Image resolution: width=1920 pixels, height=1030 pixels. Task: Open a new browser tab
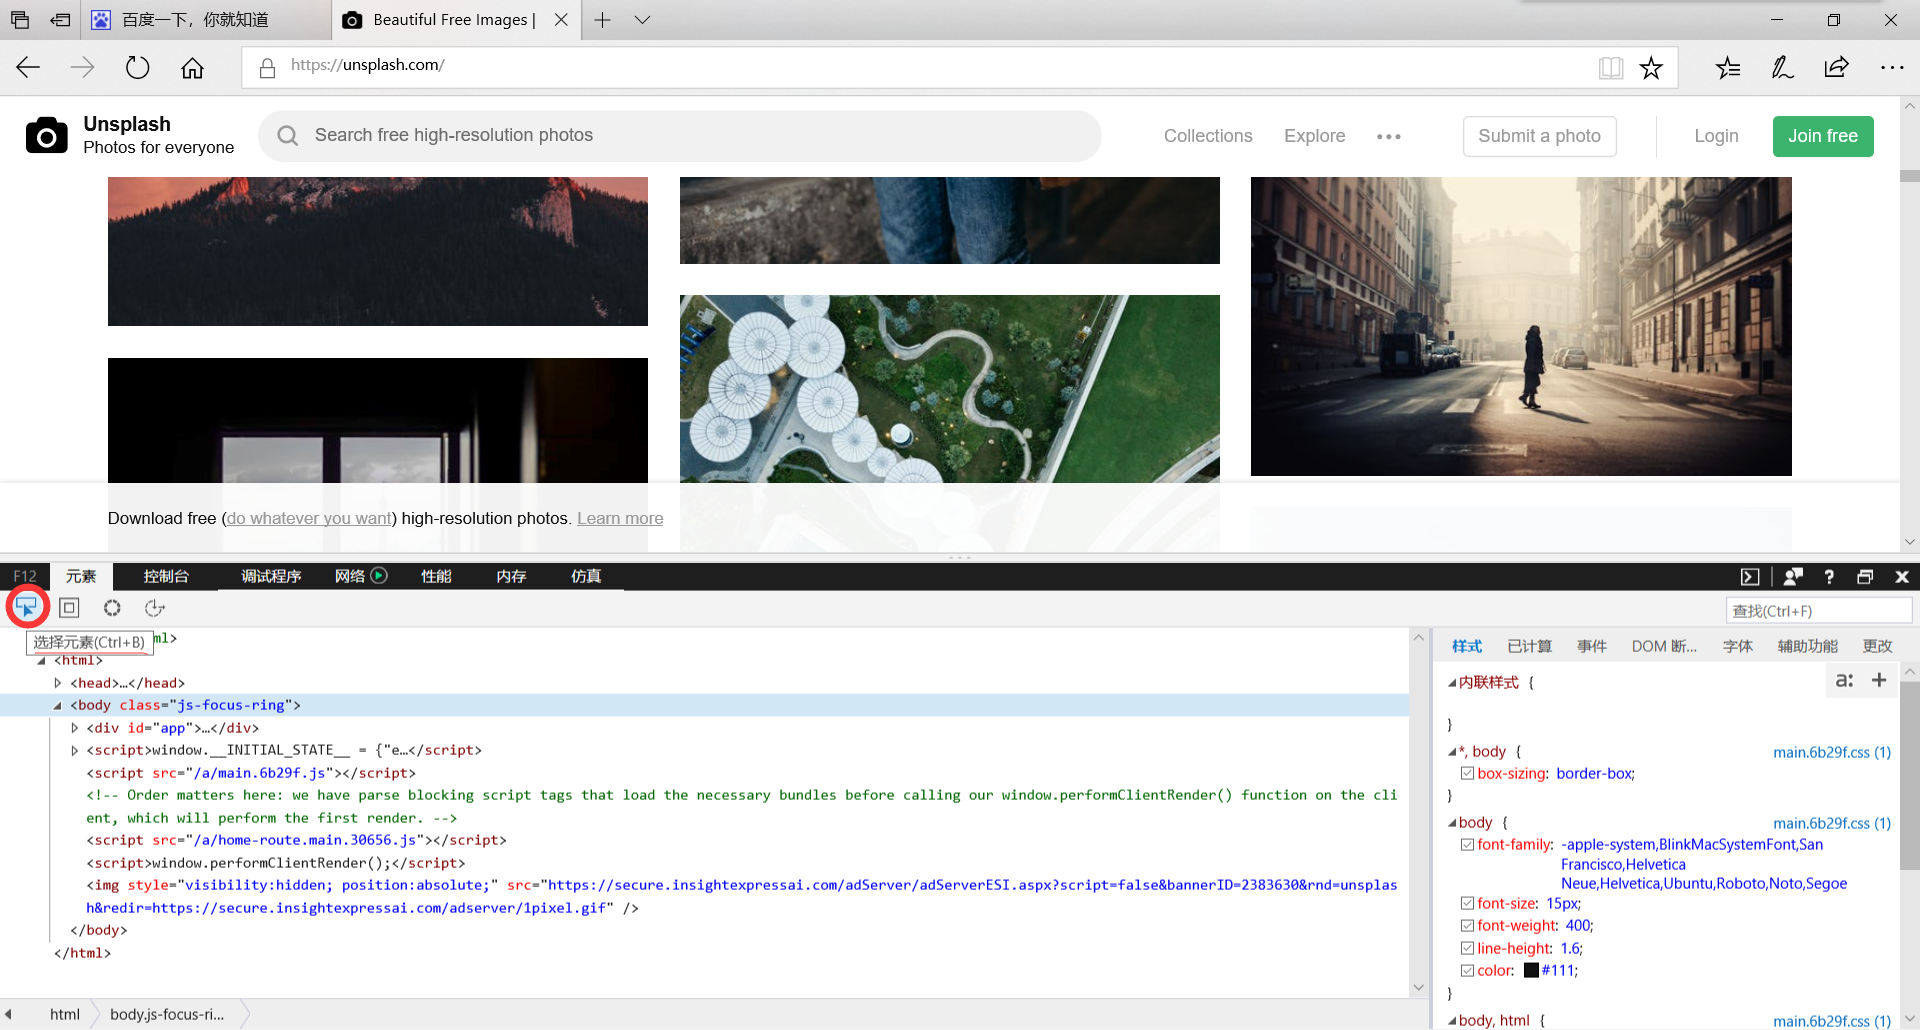point(602,20)
